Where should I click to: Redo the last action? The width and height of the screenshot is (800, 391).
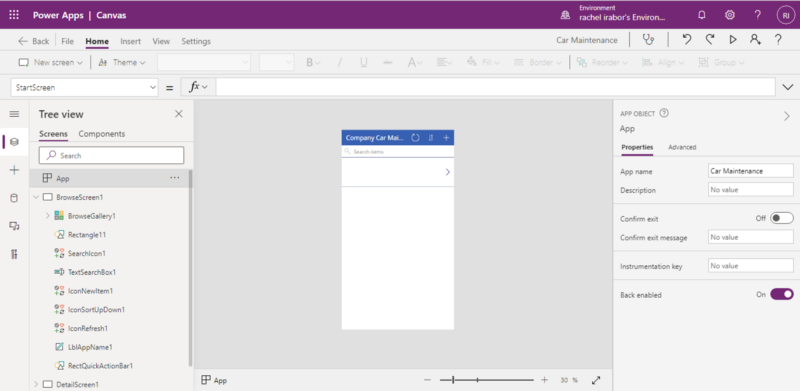point(710,40)
